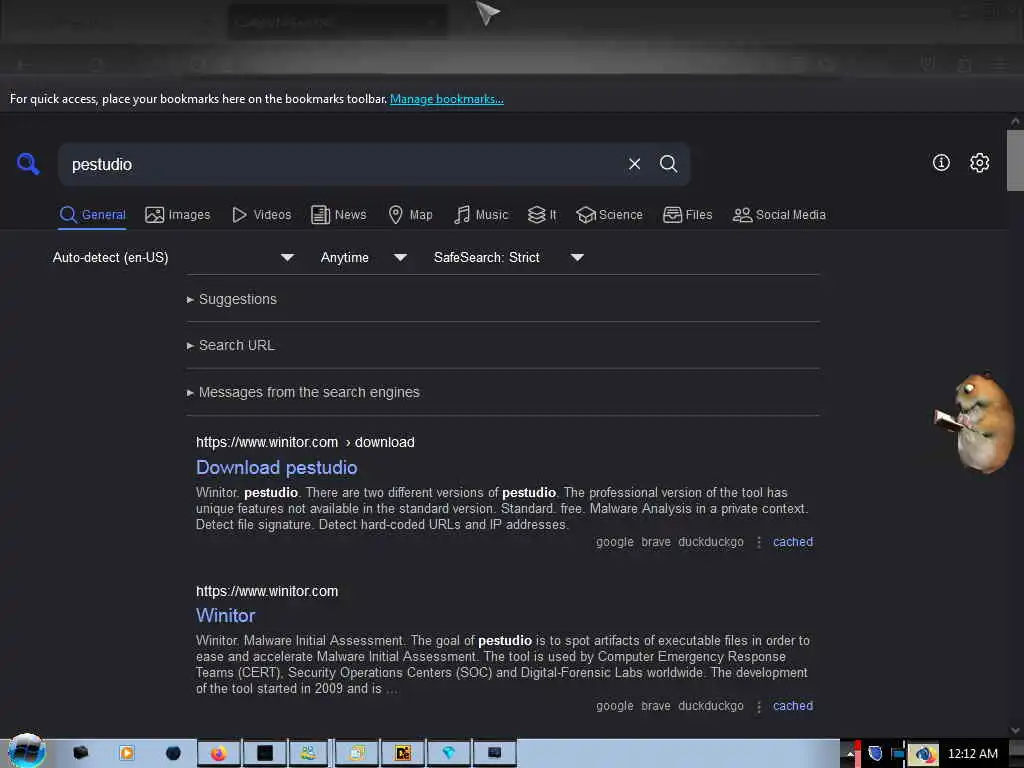The height and width of the screenshot is (768, 1024).
Task: Open the Download pestudio result link
Action: [276, 468]
